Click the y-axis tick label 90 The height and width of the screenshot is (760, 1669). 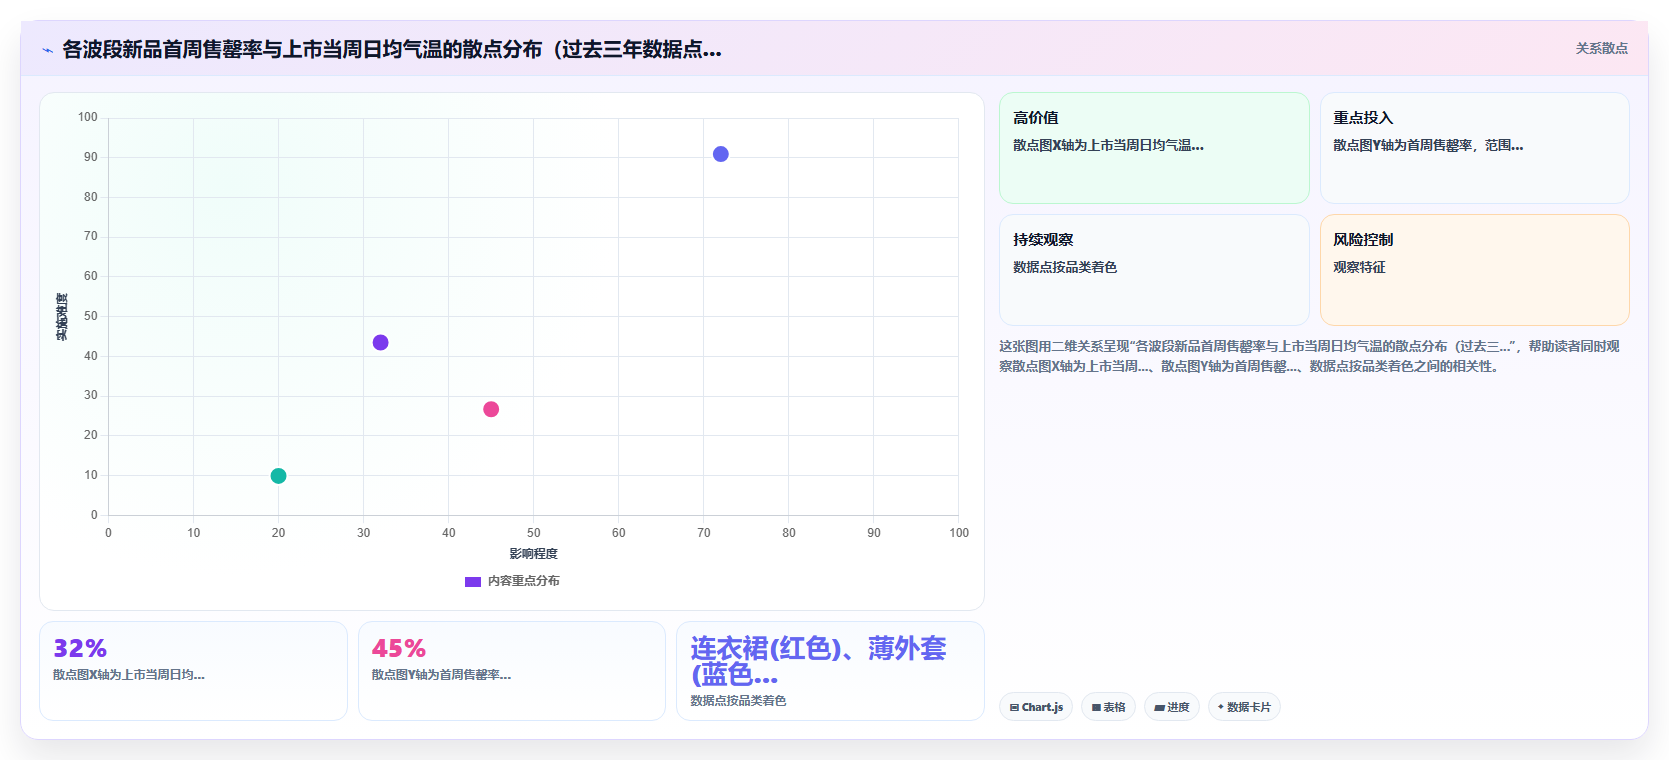[91, 157]
